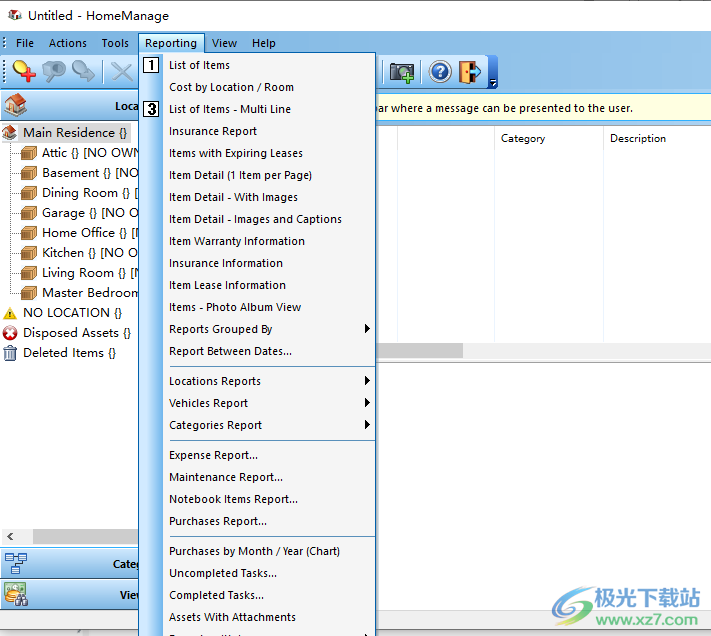The image size is (711, 636).
Task: Click the find item magnifier toolbar icon
Action: coord(54,71)
